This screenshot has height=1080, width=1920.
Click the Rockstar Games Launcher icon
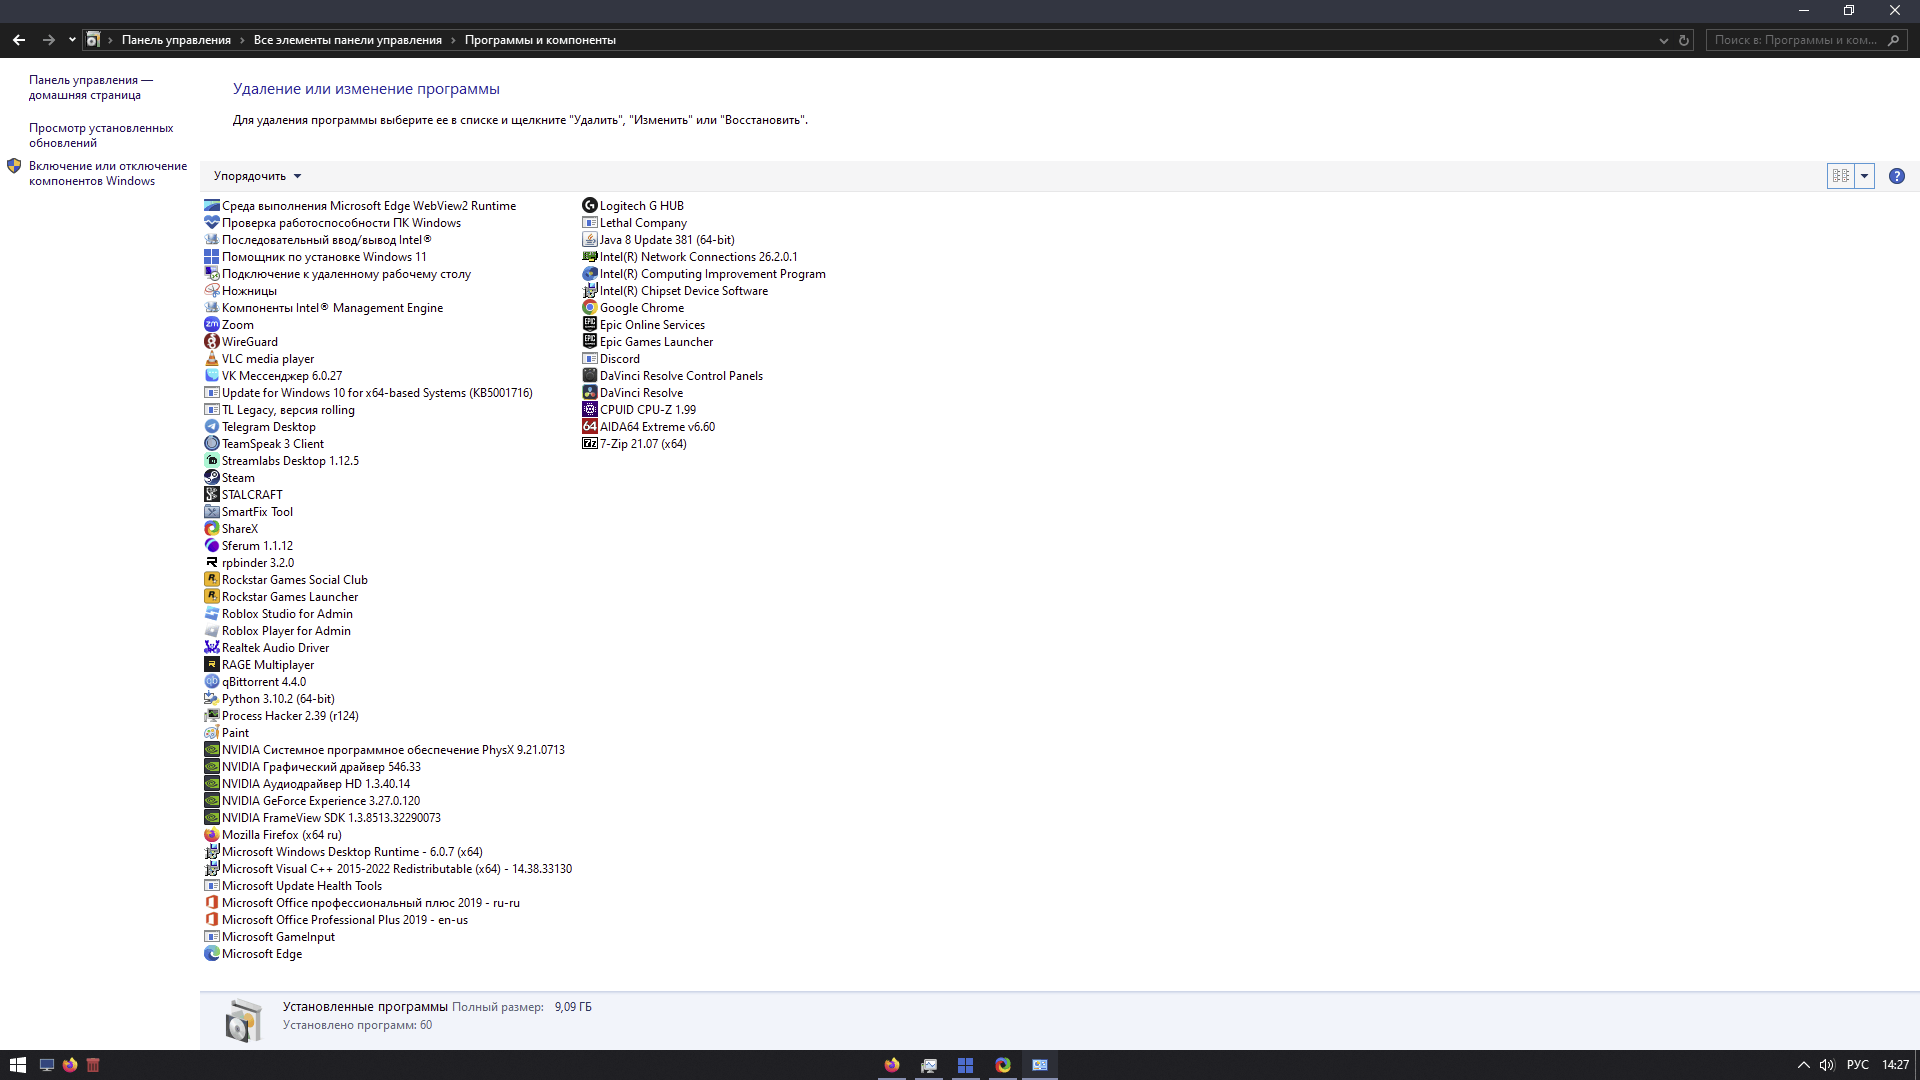[x=211, y=597]
